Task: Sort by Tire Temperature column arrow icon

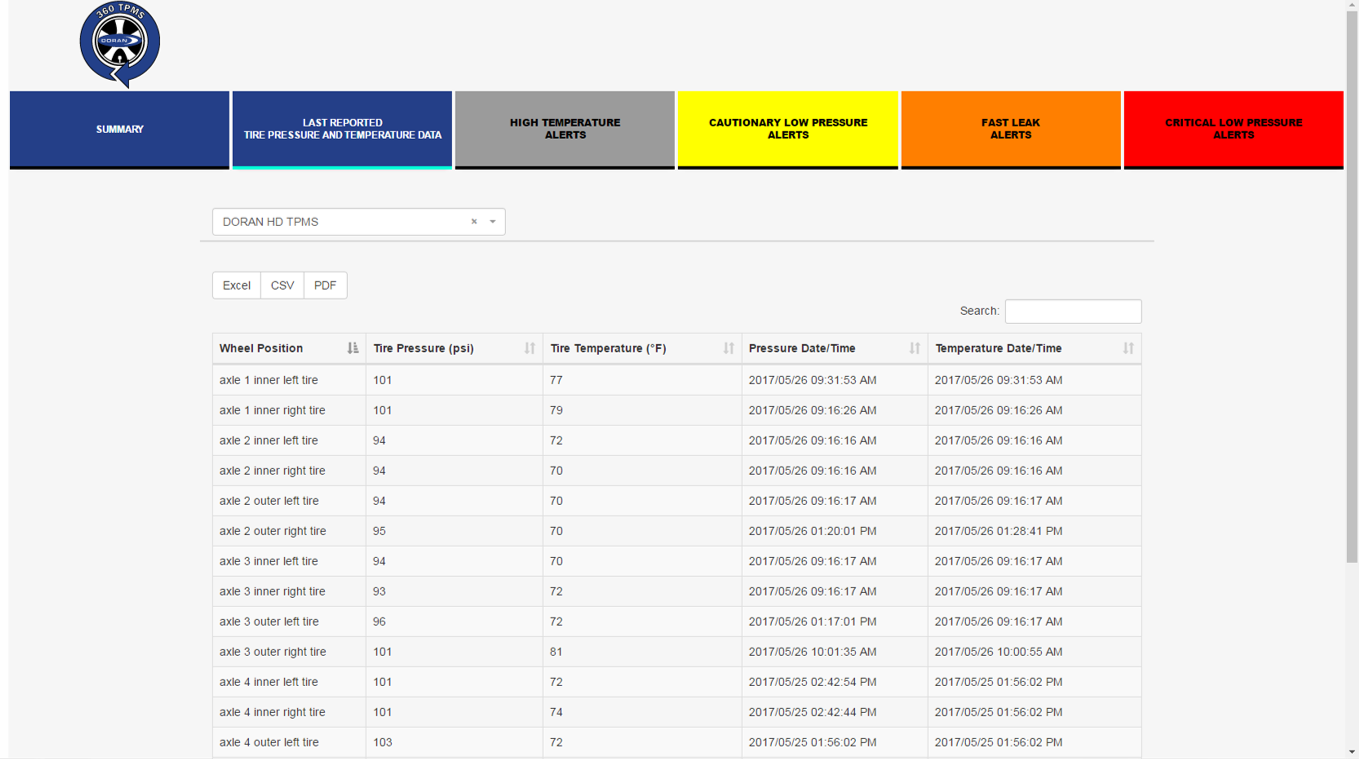Action: coord(728,348)
